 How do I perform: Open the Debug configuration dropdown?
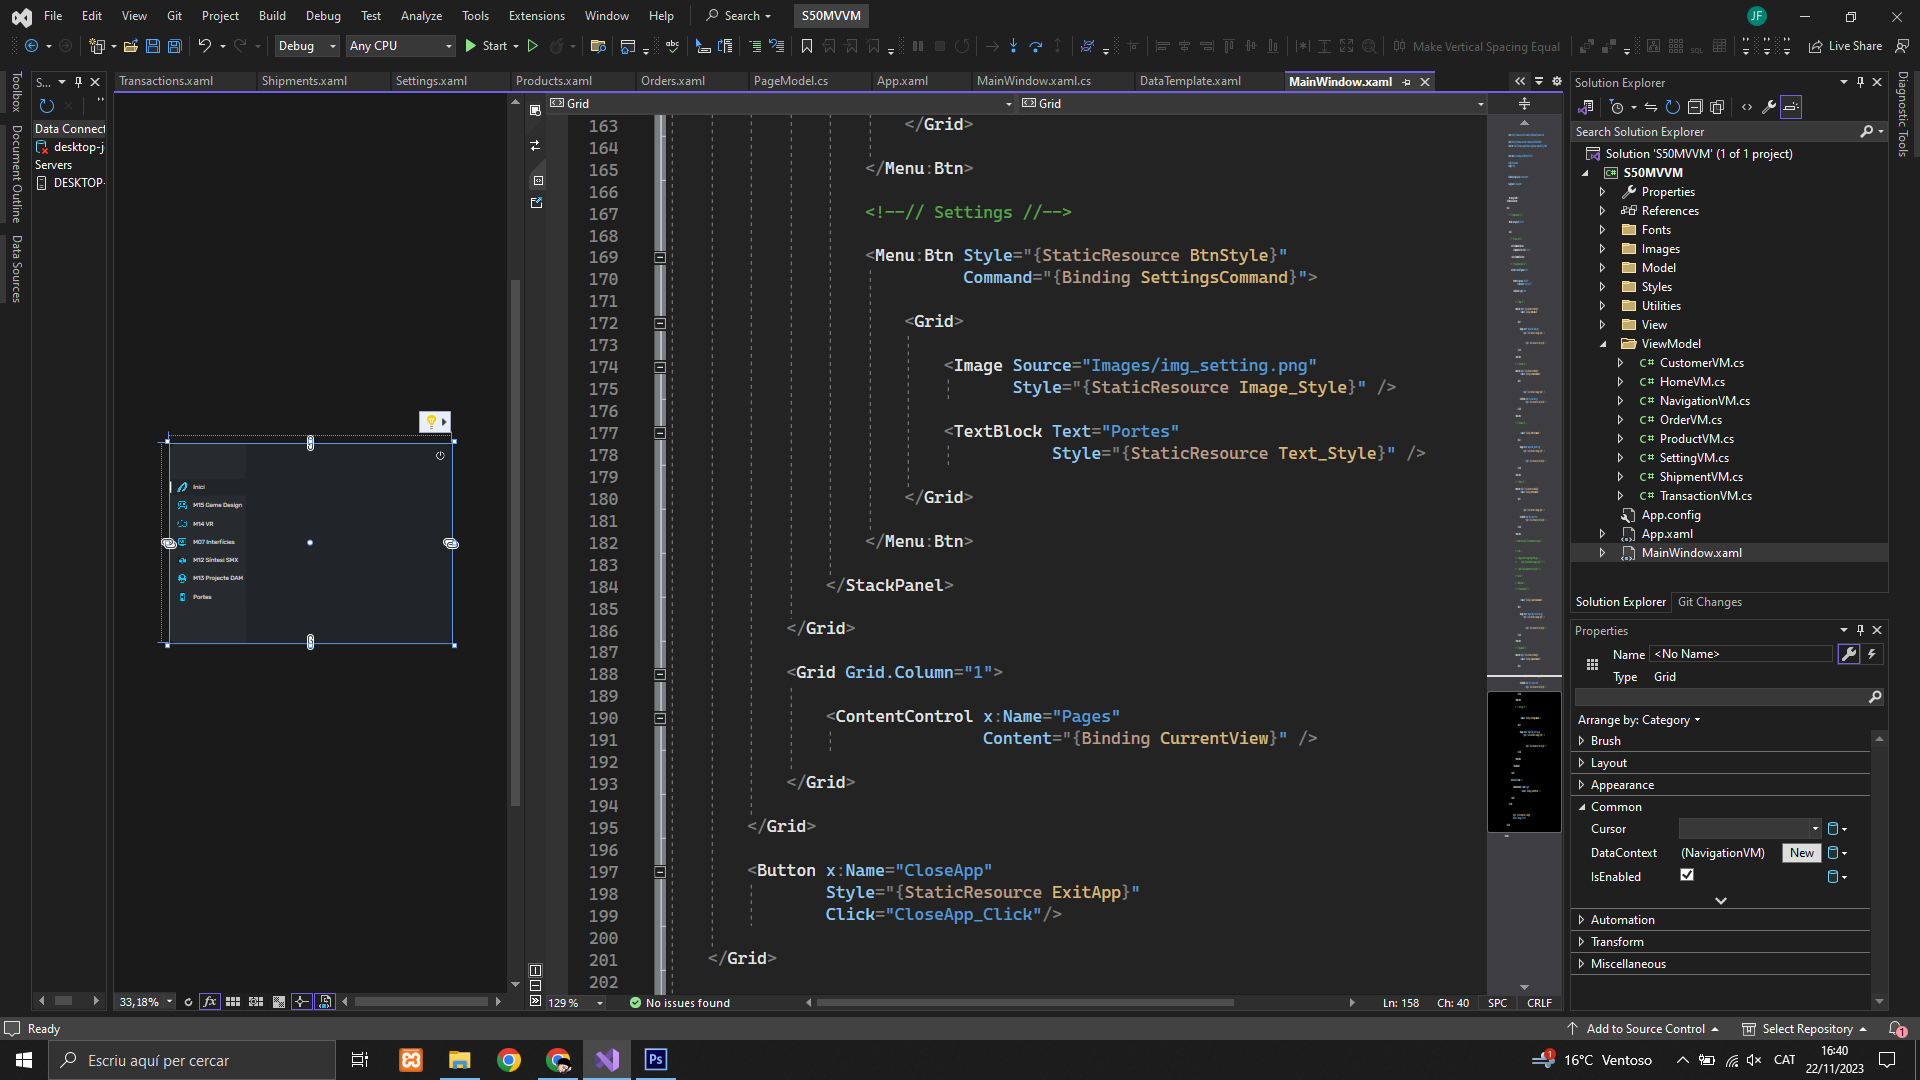click(x=307, y=46)
